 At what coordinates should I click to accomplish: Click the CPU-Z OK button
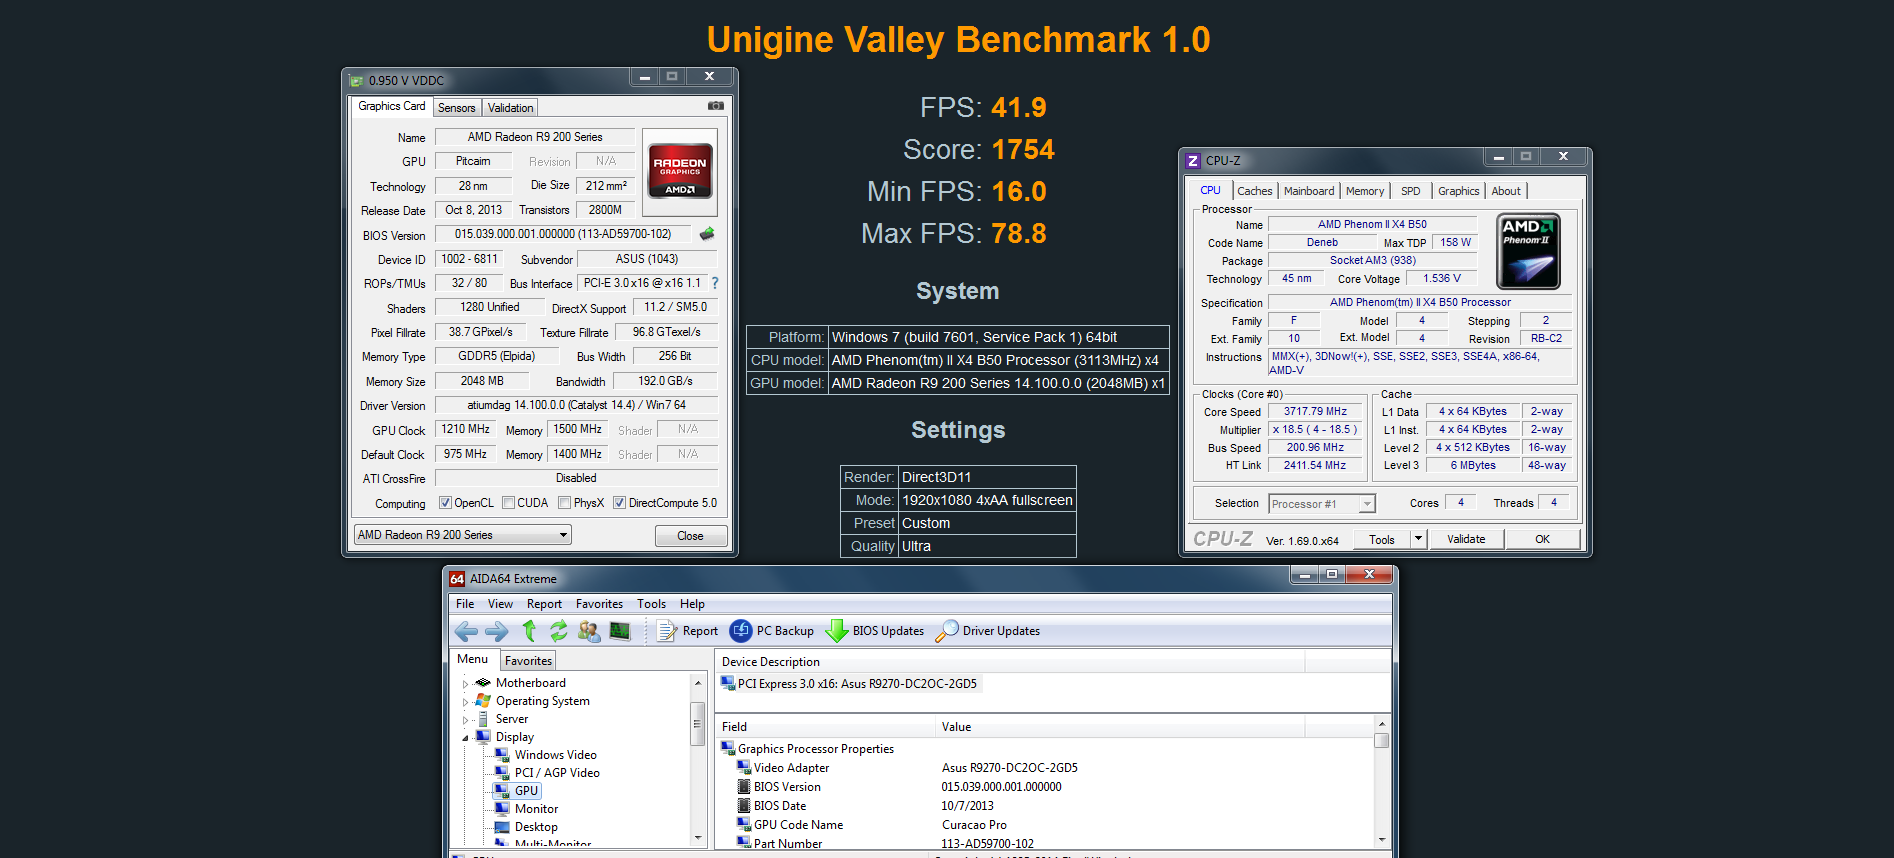(x=1542, y=539)
